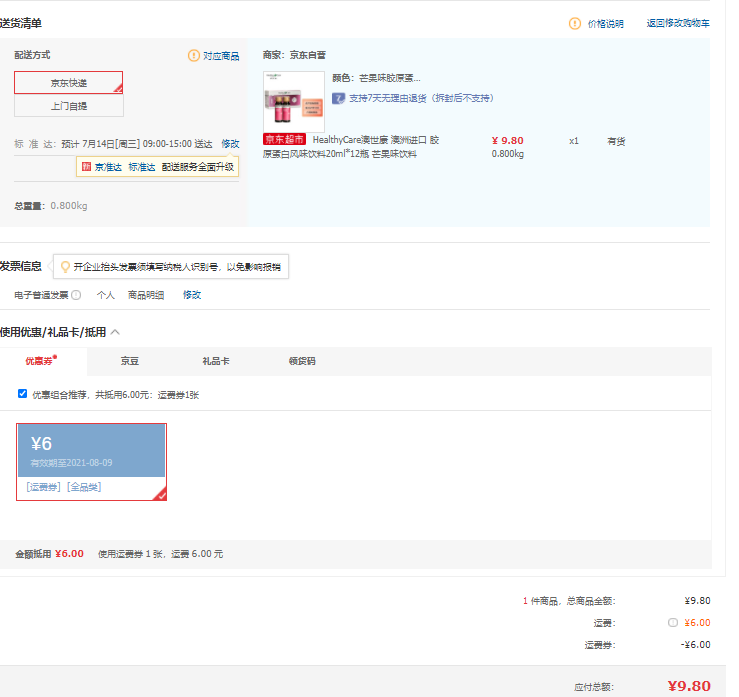Click the 7-day return badge icon
739x697 pixels.
click(x=338, y=98)
